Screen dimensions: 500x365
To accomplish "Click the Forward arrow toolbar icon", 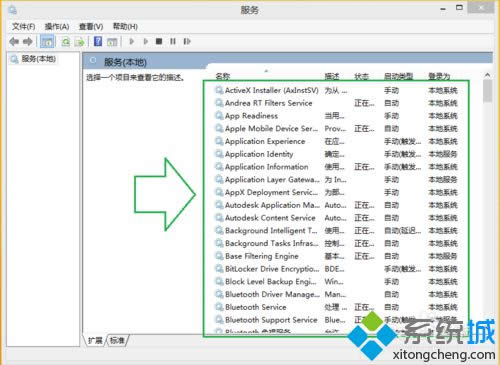I will tap(28, 42).
